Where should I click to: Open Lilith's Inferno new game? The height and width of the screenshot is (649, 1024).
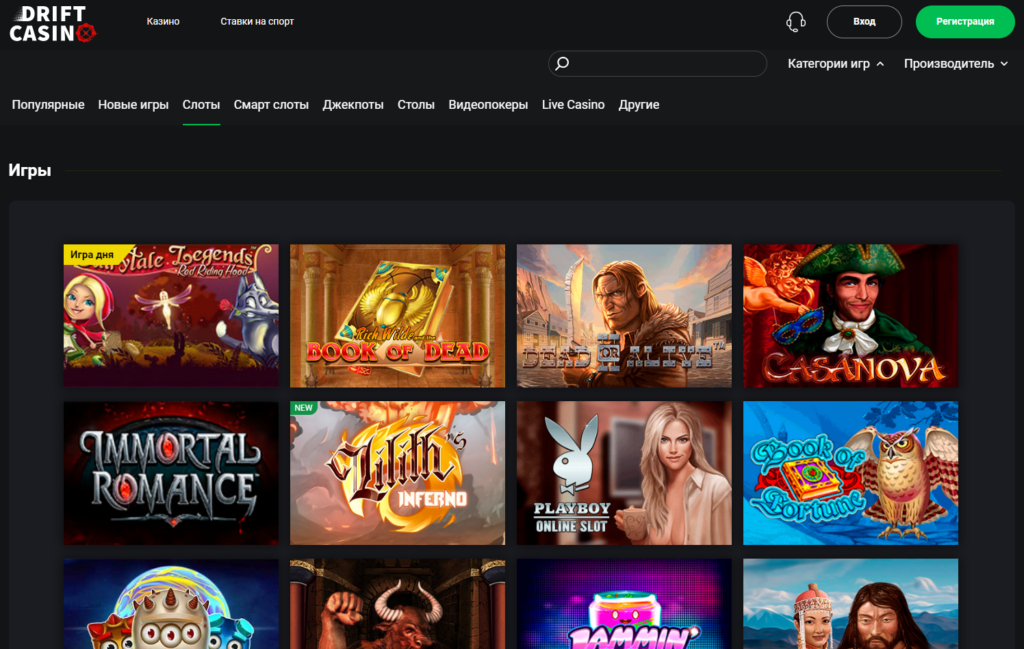[397, 473]
